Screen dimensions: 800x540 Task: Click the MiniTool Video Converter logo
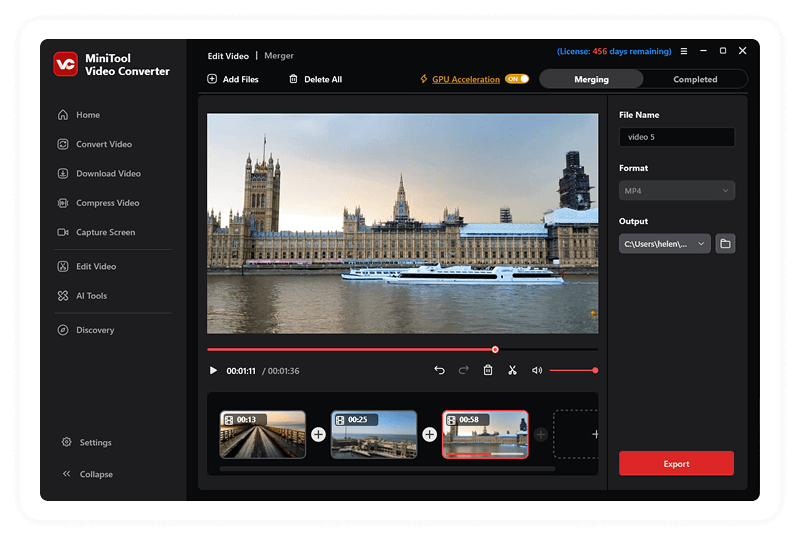pos(66,64)
